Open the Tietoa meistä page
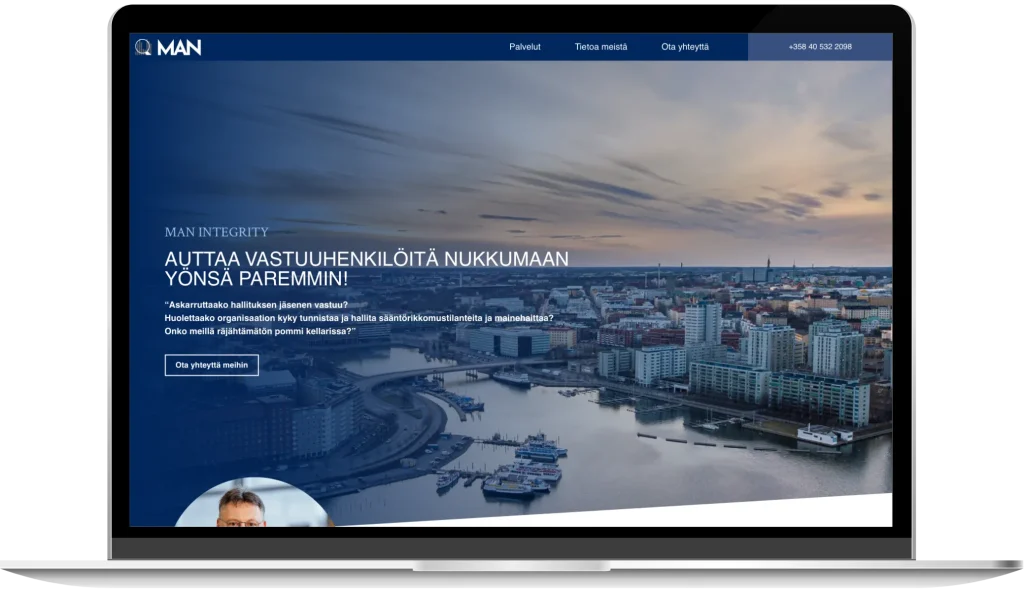1024x596 pixels. [601, 47]
